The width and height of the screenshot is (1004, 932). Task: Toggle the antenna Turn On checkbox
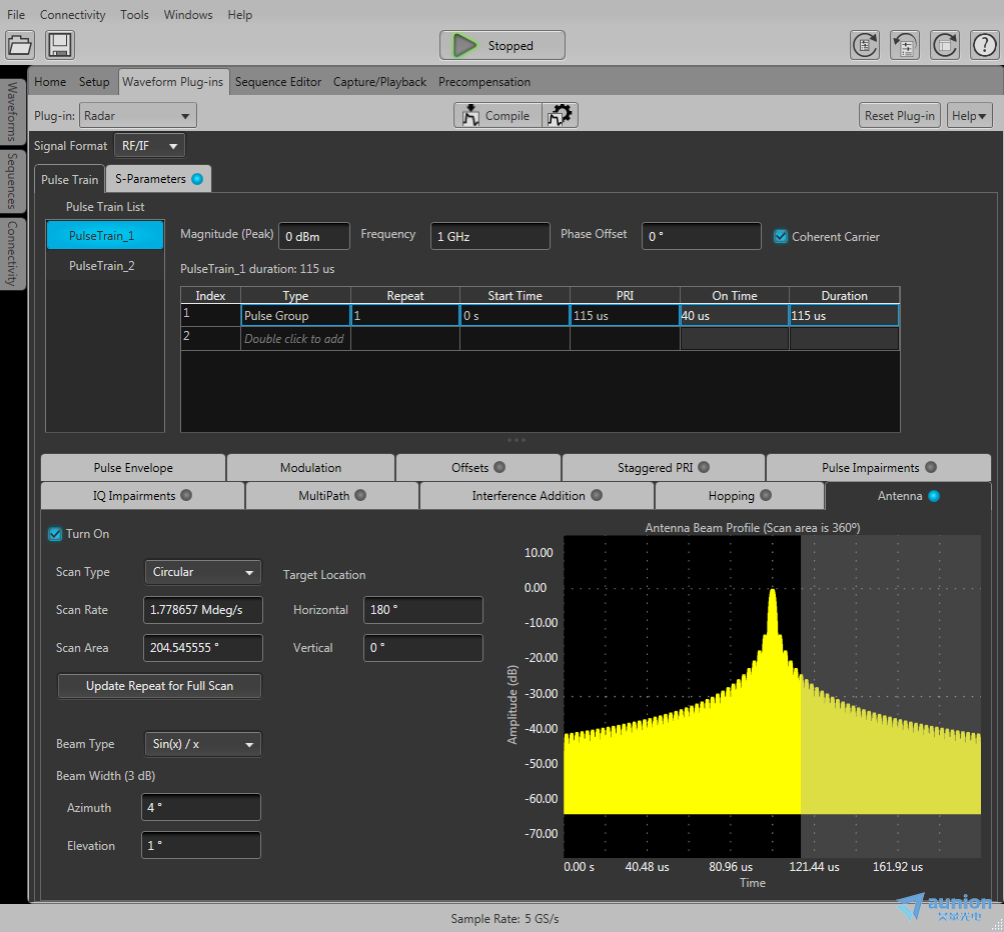55,534
